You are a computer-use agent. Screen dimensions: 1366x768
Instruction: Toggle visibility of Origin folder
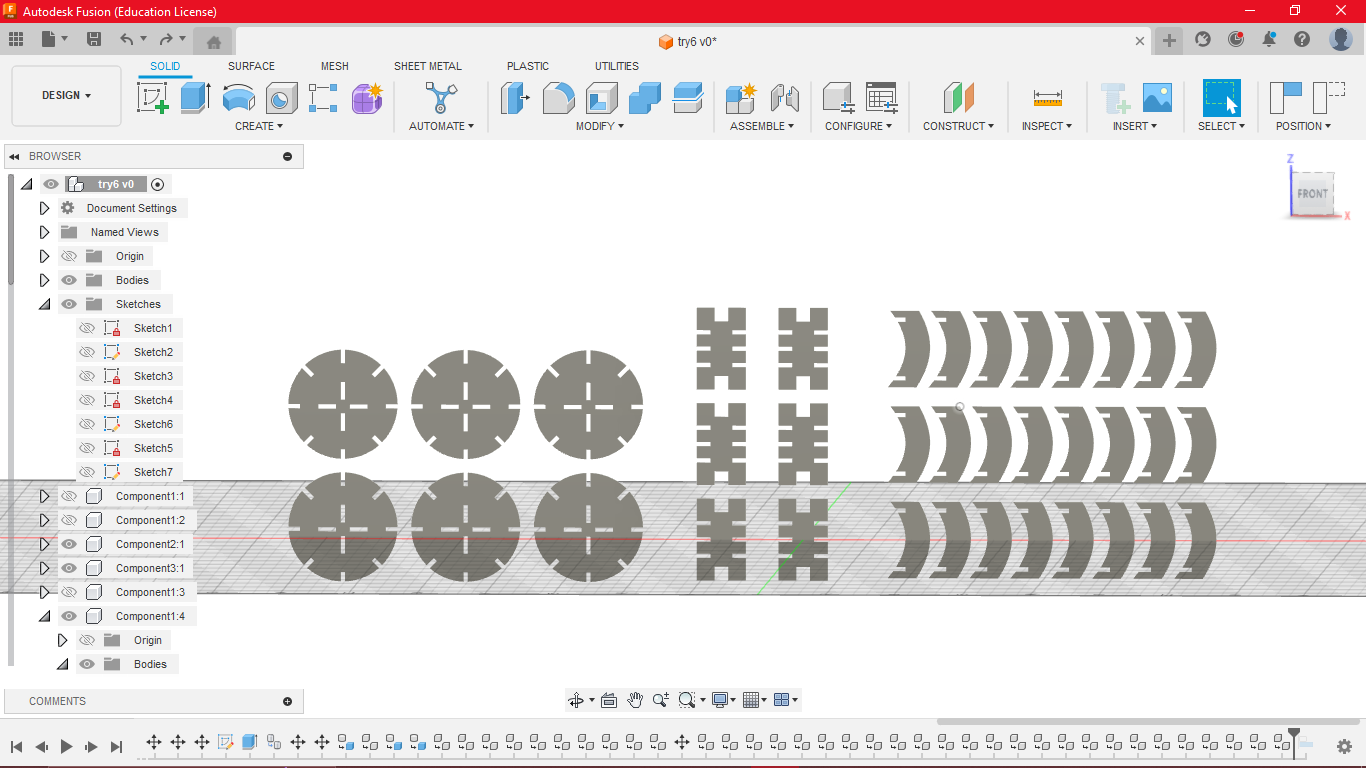(x=69, y=256)
